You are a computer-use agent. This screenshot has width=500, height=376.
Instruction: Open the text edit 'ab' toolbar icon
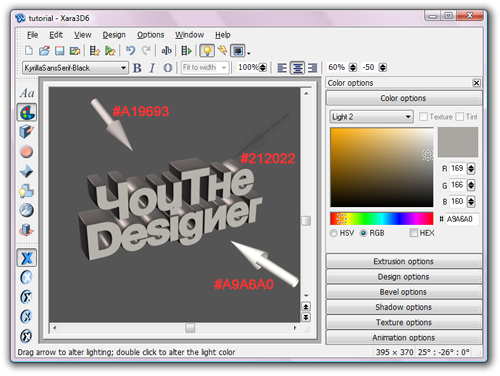(x=166, y=51)
